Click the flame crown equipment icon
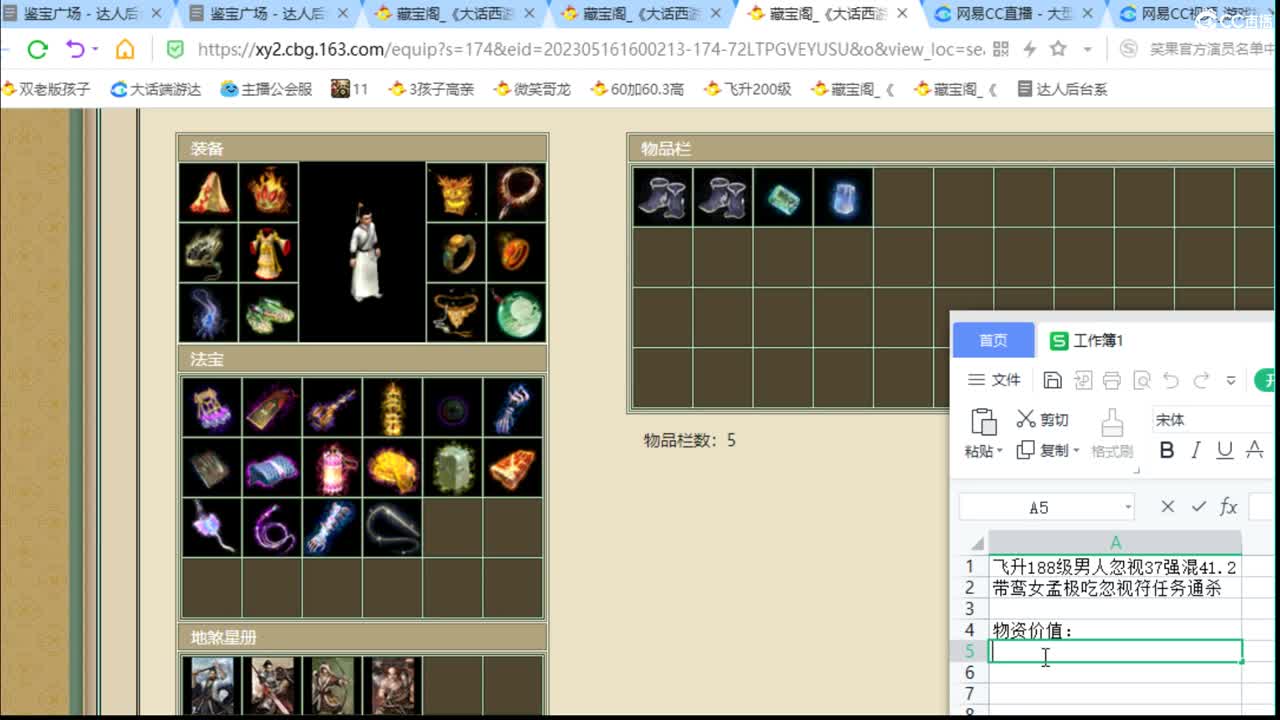The image size is (1280, 720). click(x=269, y=192)
